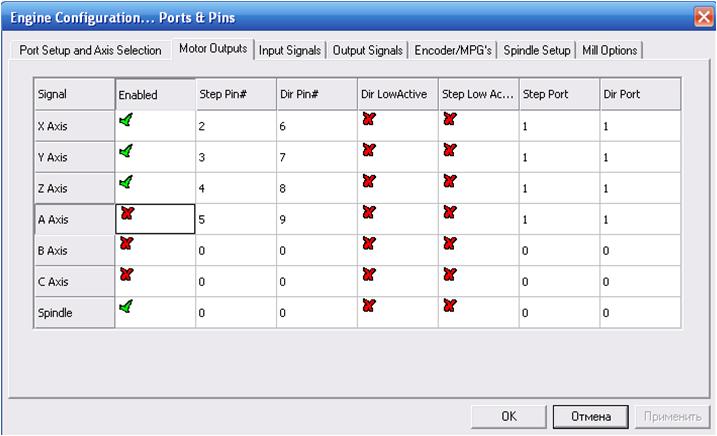Image resolution: width=717 pixels, height=436 pixels.
Task: Click the A Axis Dir Pin# cell
Action: (x=316, y=220)
